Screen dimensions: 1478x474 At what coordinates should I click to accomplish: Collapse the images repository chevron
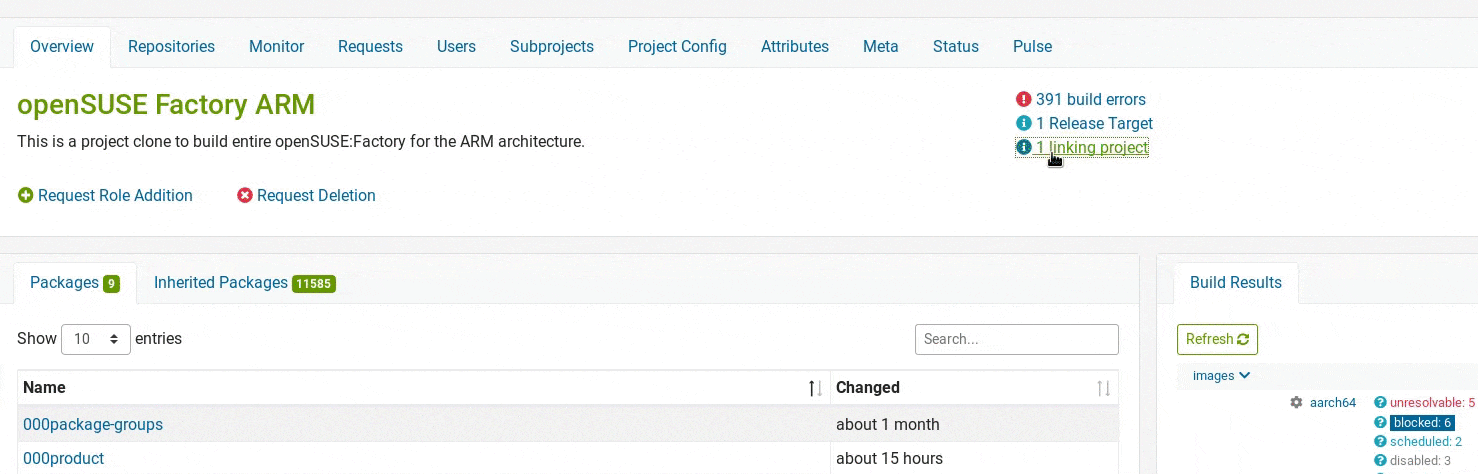(x=1244, y=376)
